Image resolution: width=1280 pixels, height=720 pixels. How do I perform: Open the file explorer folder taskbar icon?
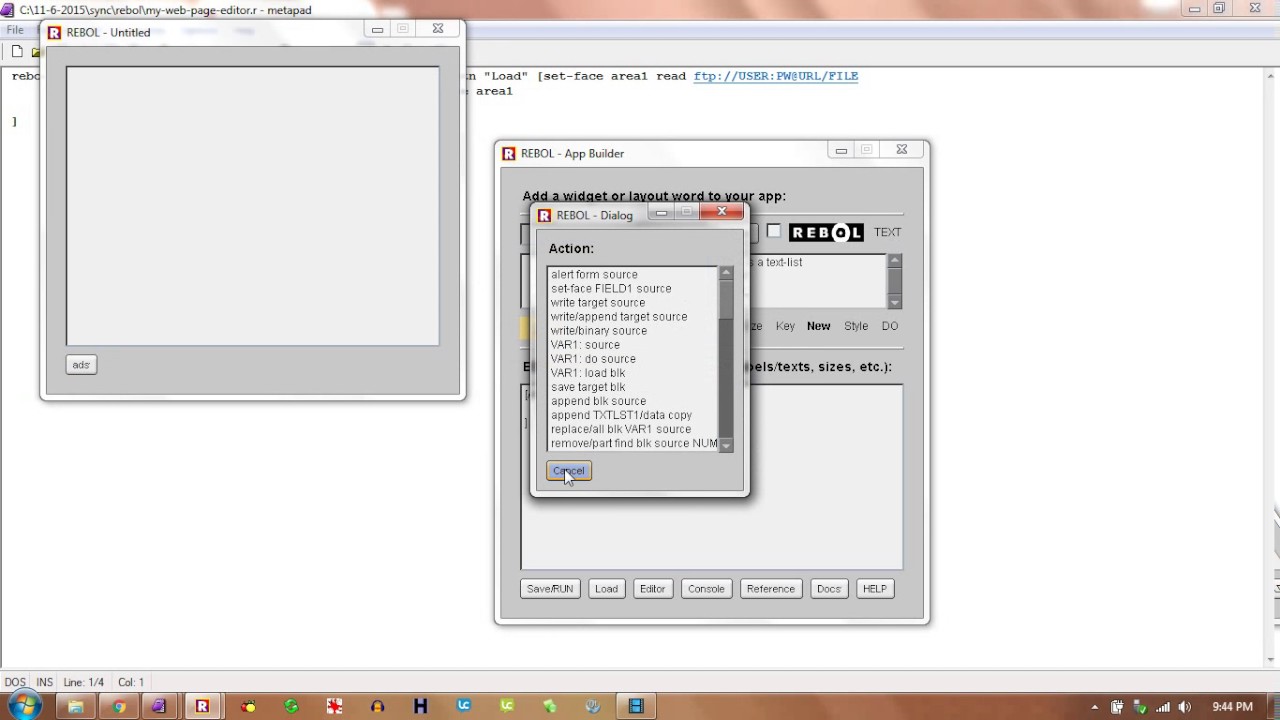coord(75,706)
